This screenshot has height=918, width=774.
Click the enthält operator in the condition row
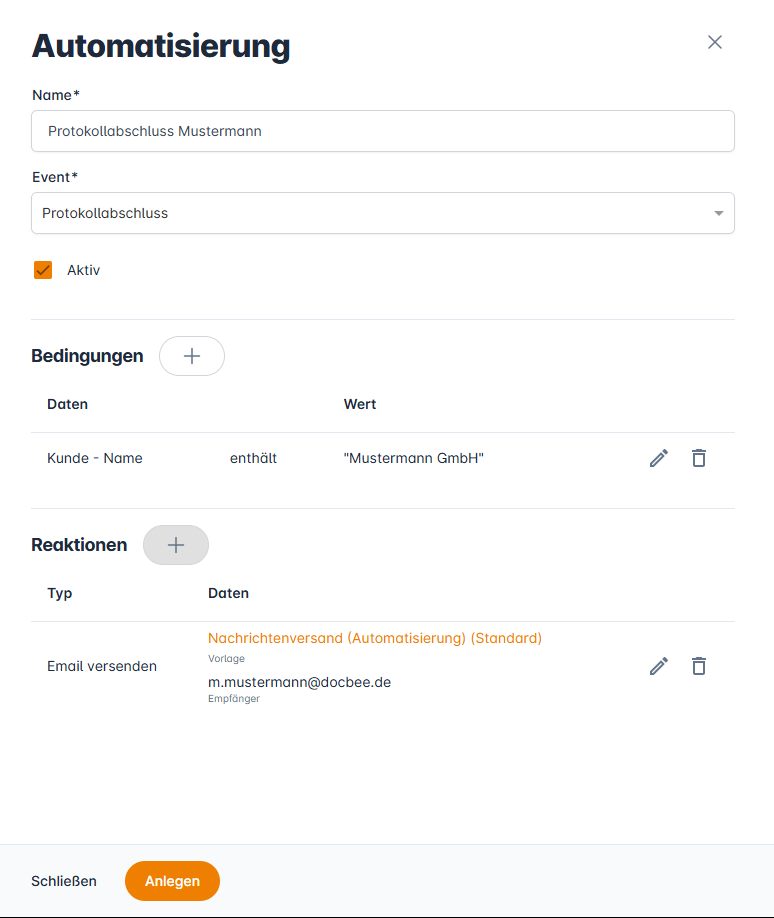253,458
